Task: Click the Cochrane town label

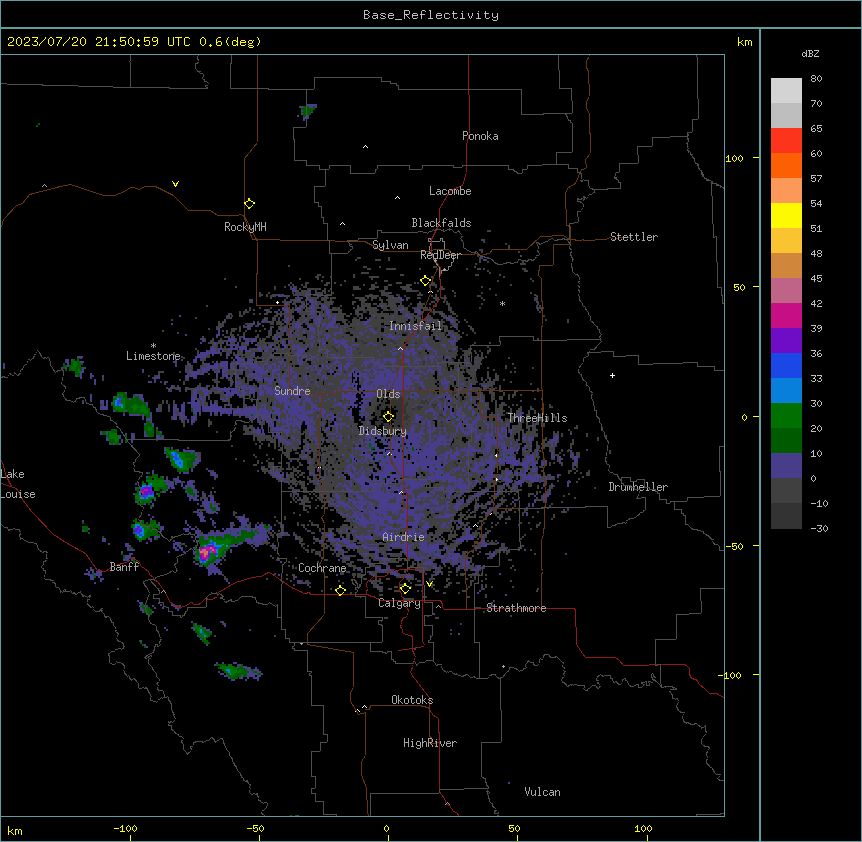Action: click(322, 568)
